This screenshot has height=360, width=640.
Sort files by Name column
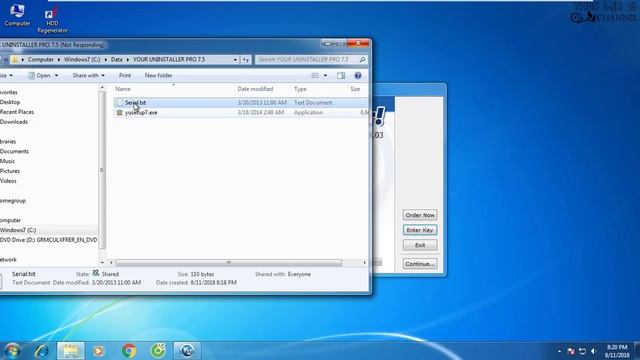123,89
